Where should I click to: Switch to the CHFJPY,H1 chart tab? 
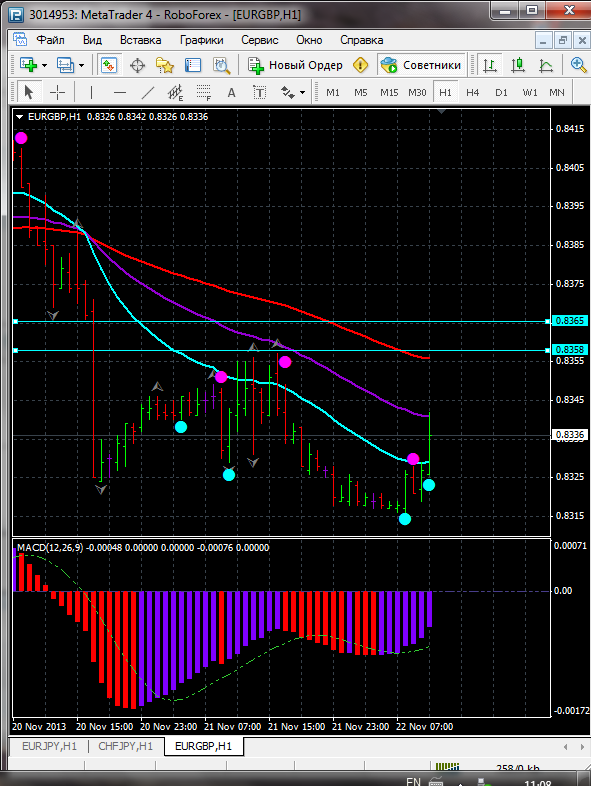tap(125, 746)
